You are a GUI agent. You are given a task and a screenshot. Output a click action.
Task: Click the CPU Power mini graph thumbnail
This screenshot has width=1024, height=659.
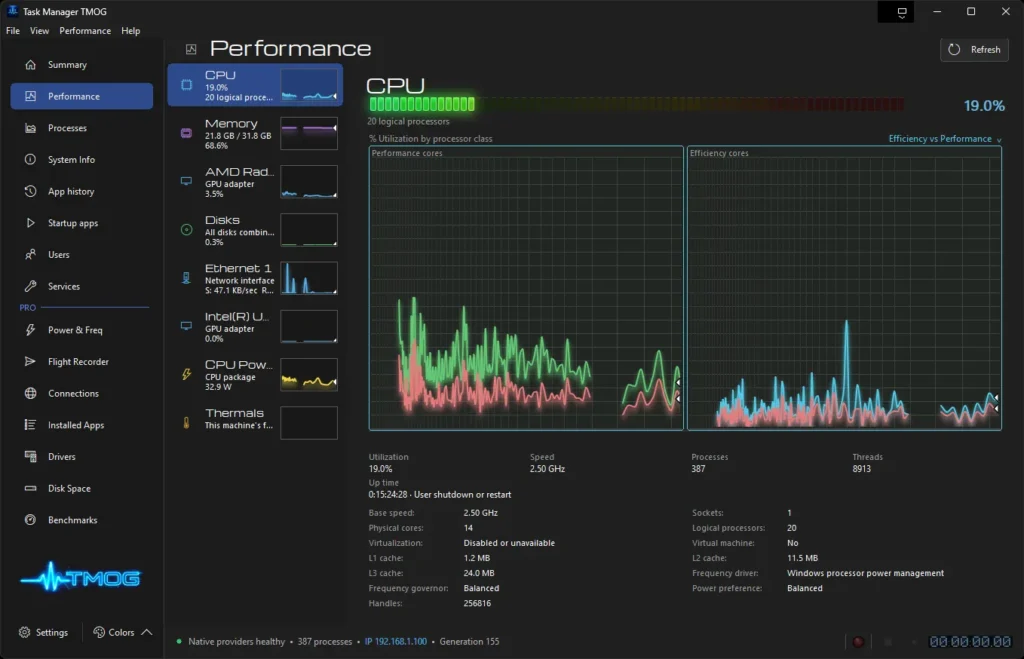click(309, 374)
